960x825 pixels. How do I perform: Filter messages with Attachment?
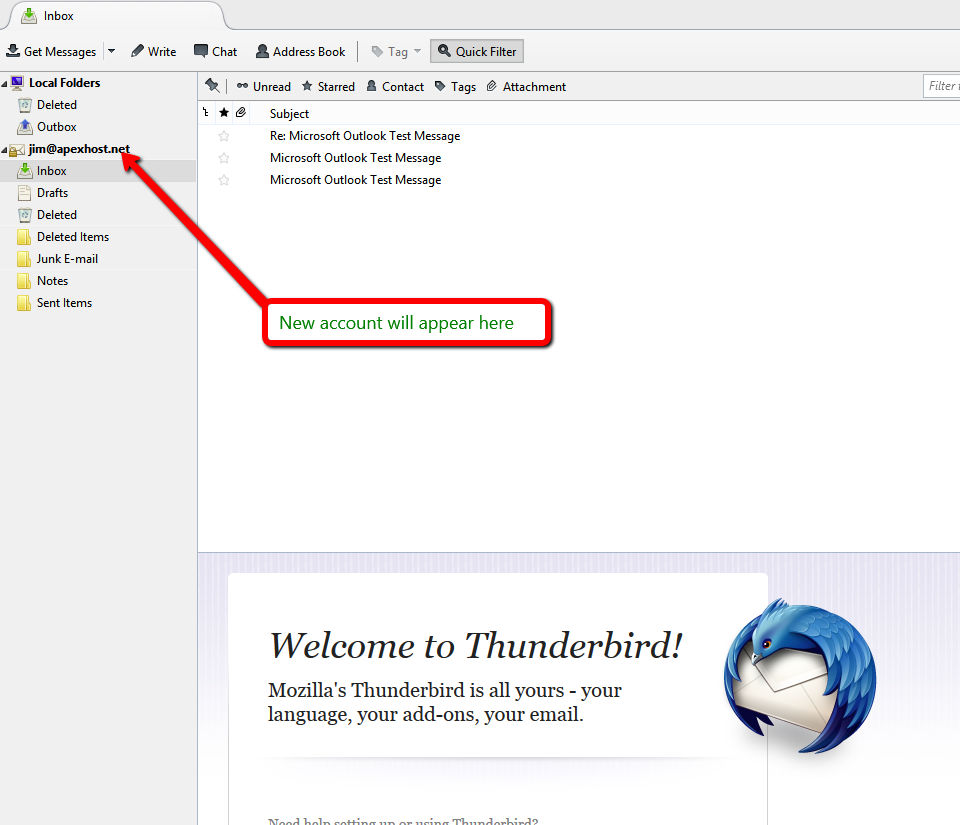[526, 87]
